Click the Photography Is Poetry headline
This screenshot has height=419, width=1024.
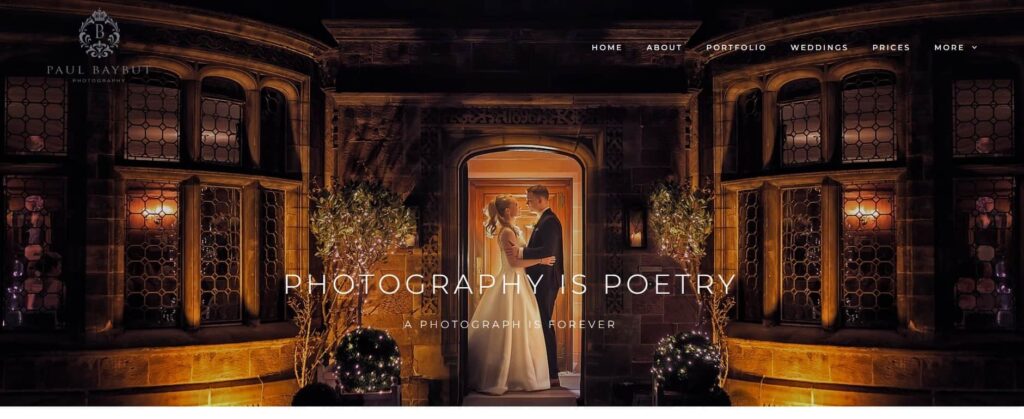pos(510,284)
